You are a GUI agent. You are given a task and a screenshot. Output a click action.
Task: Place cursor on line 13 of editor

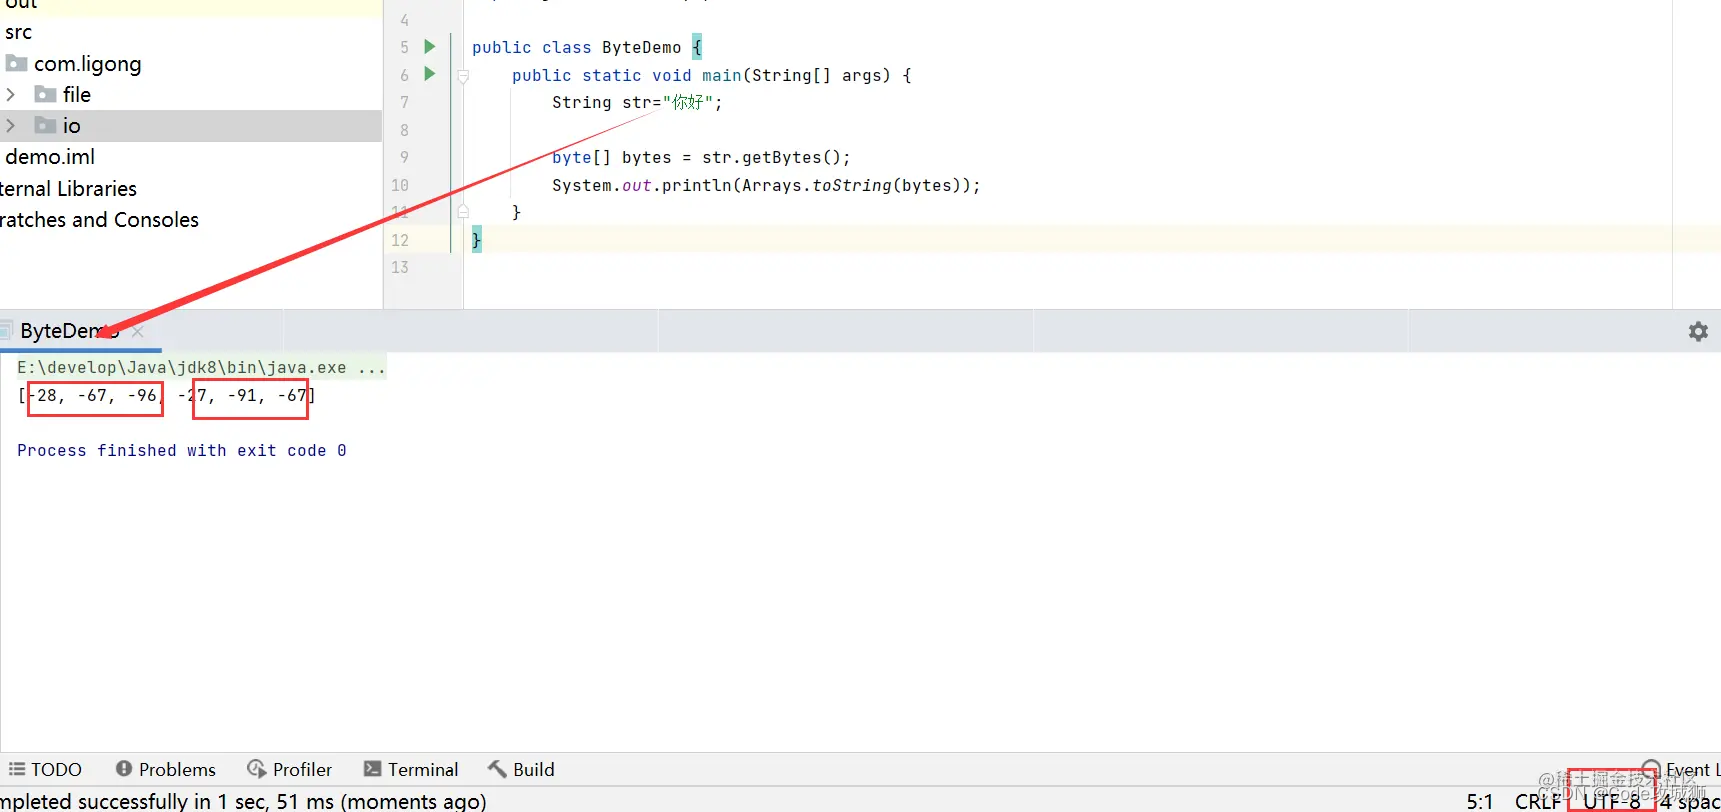click(800, 268)
